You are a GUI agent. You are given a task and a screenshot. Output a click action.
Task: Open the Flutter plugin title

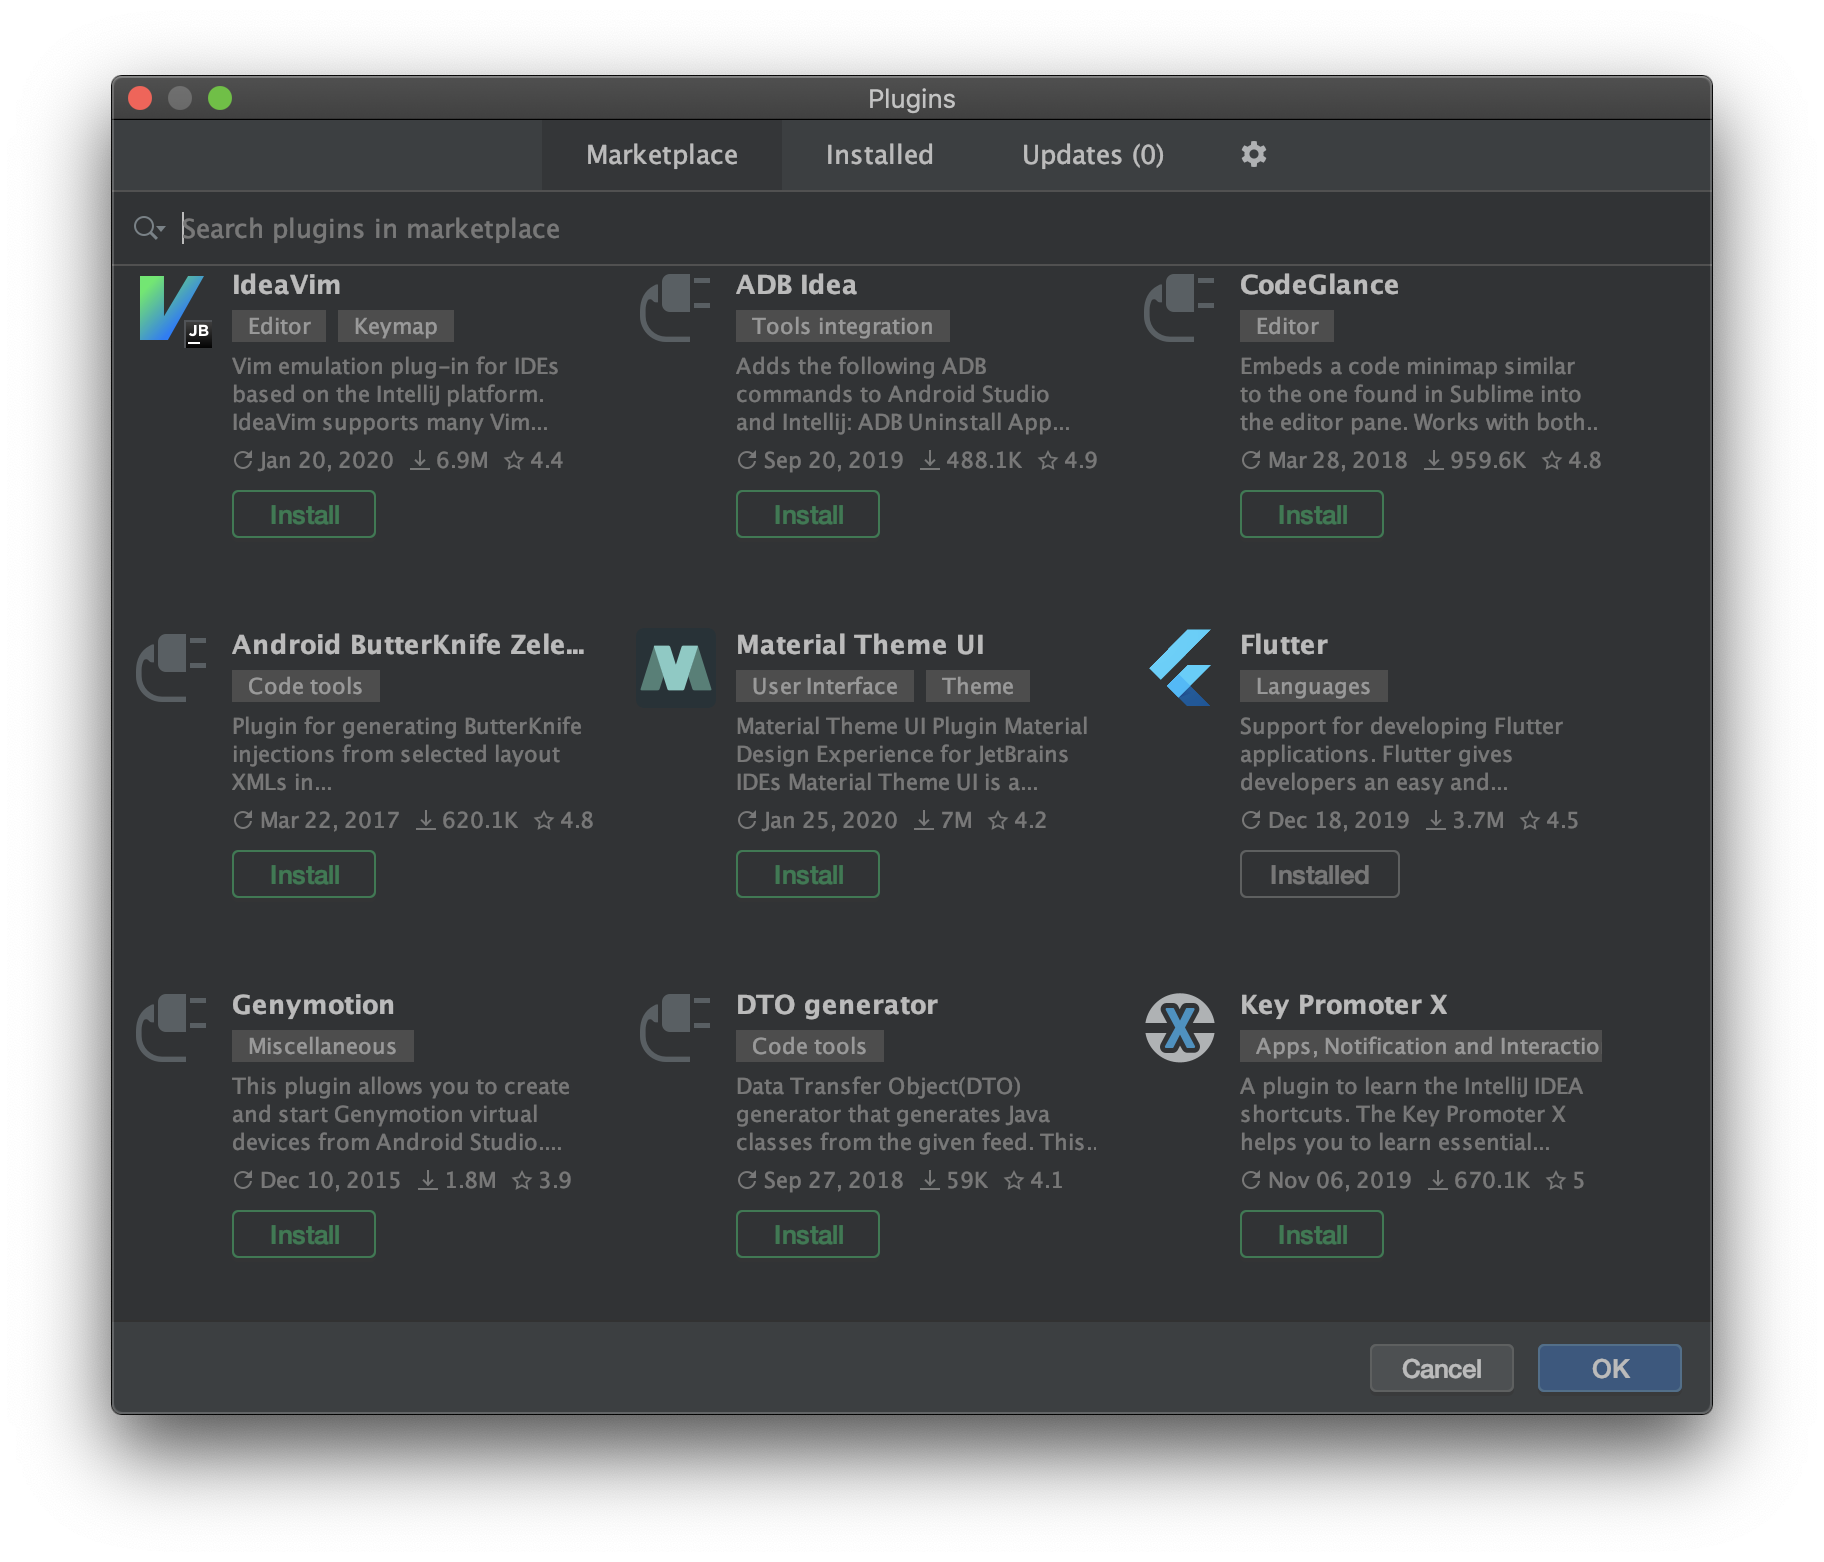click(1284, 645)
